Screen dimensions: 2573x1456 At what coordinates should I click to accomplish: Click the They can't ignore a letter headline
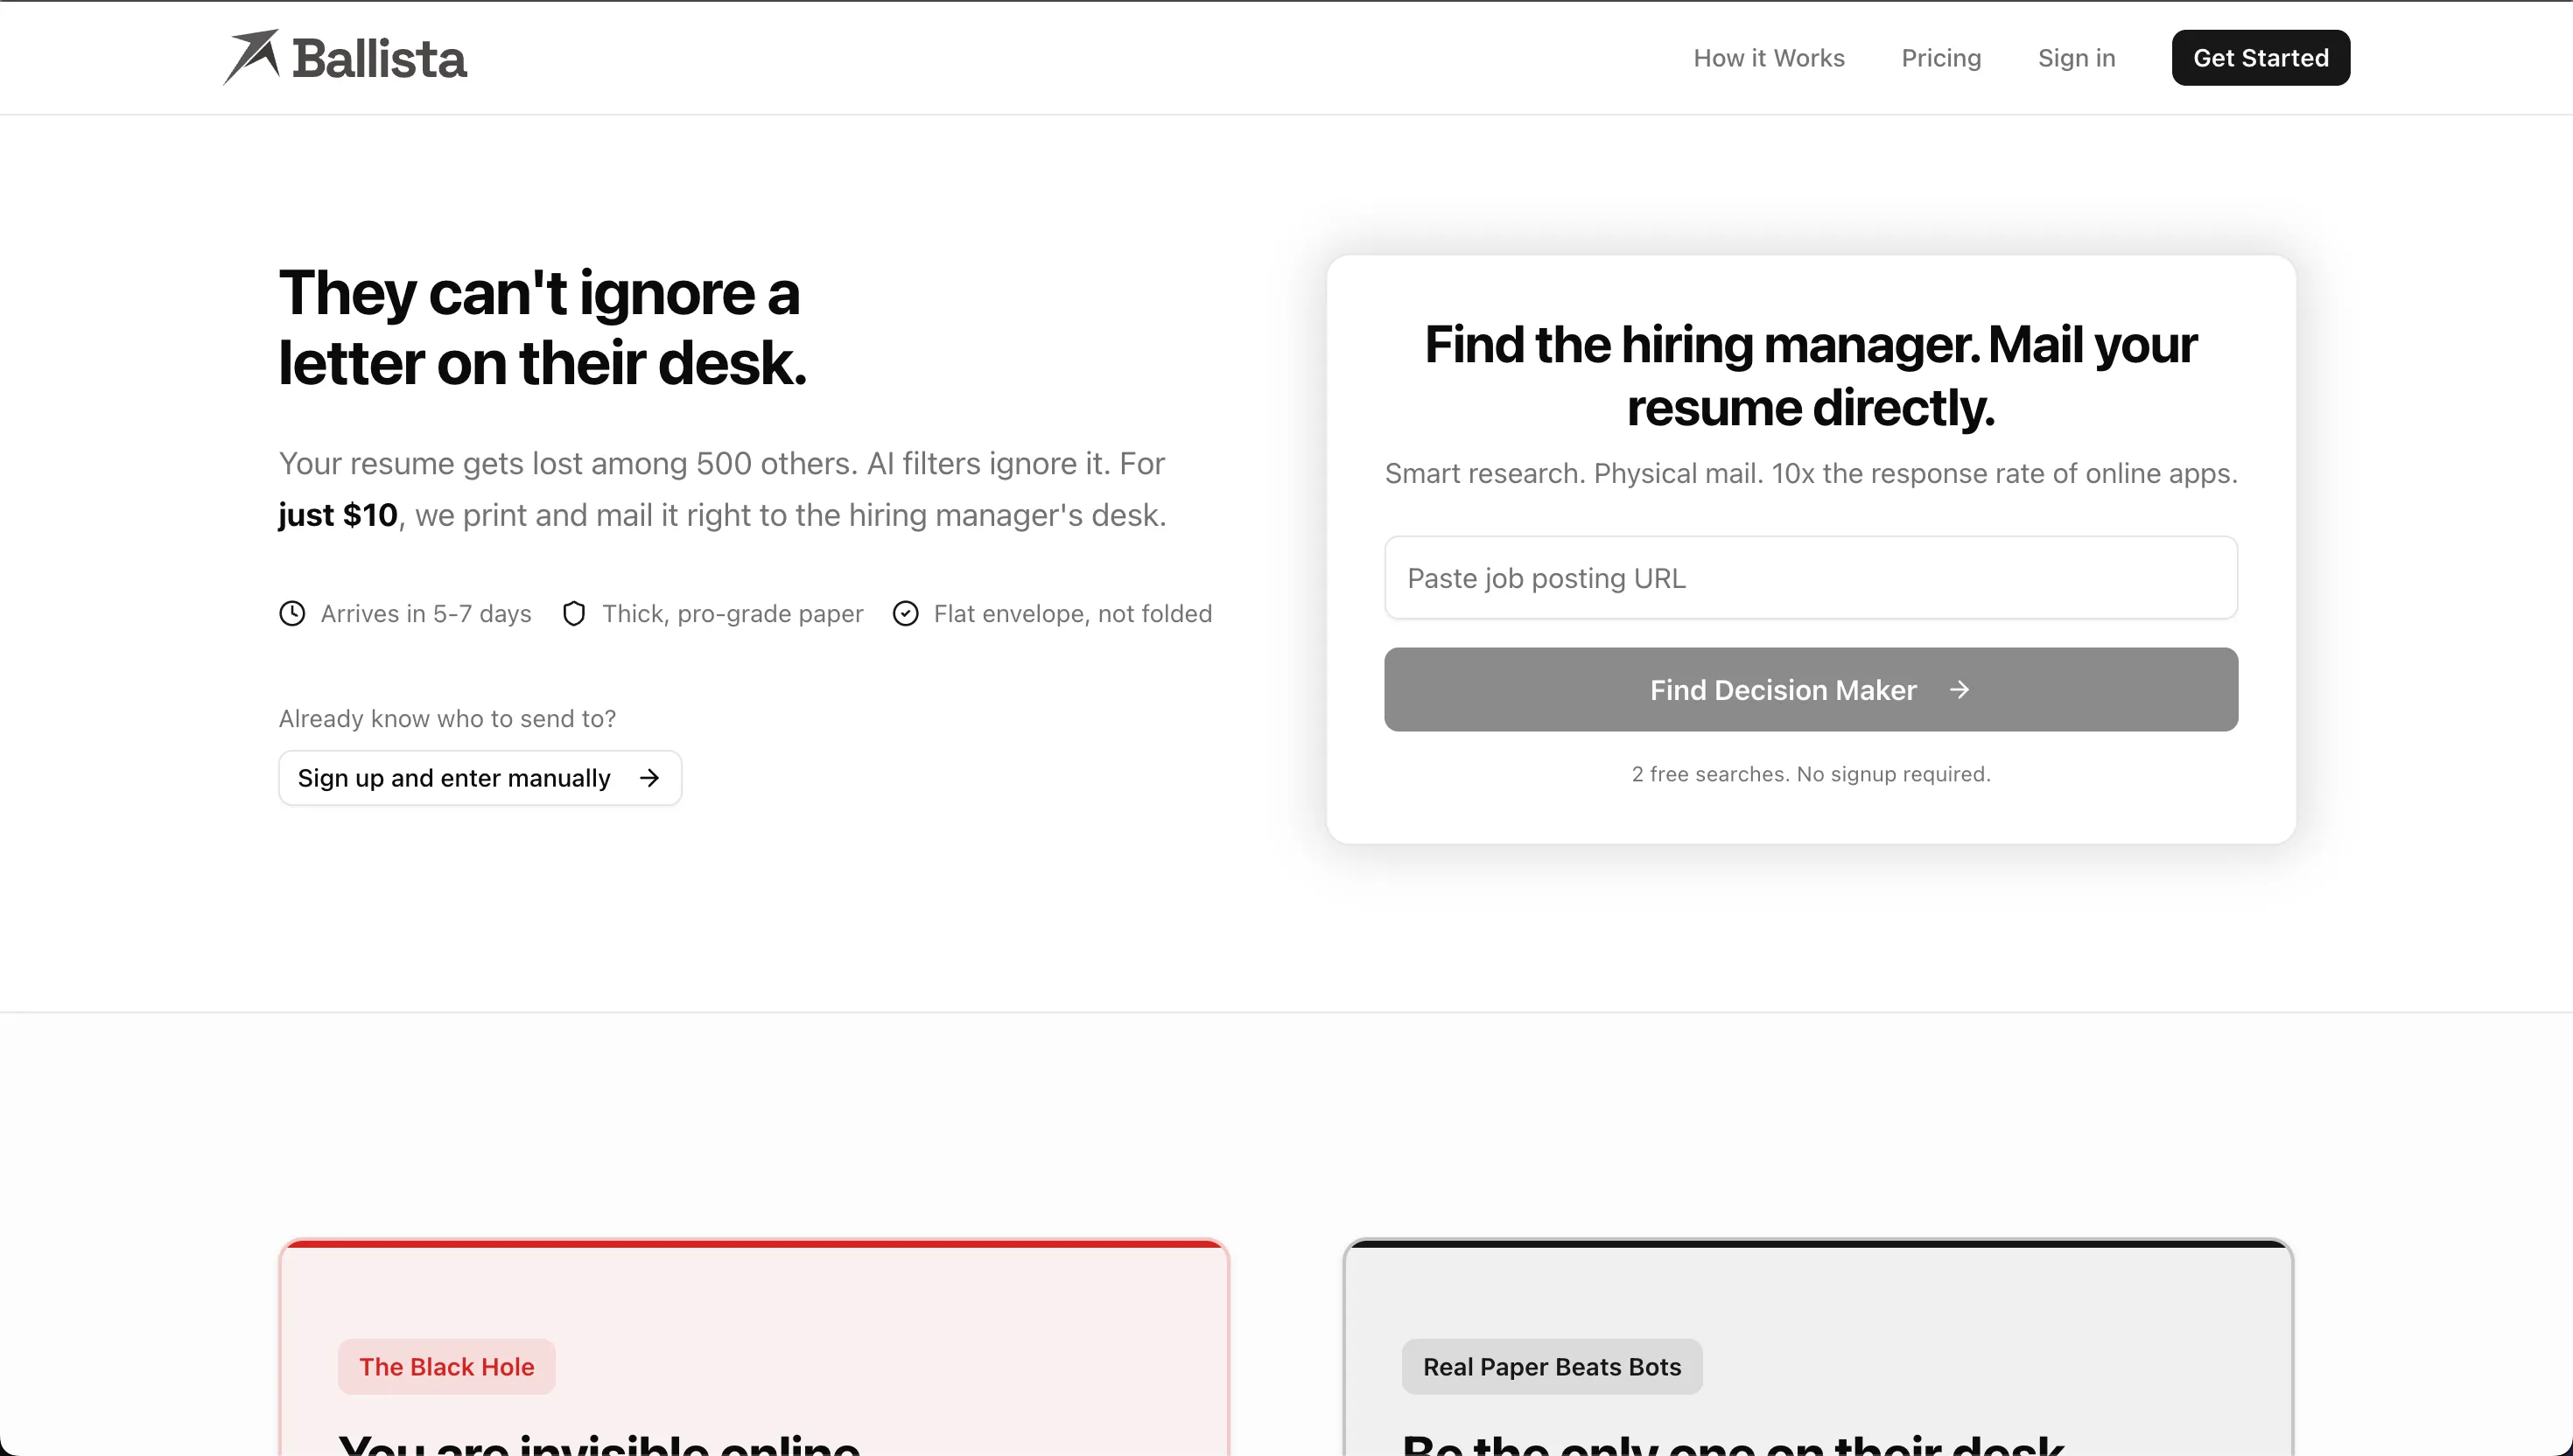[x=541, y=327]
